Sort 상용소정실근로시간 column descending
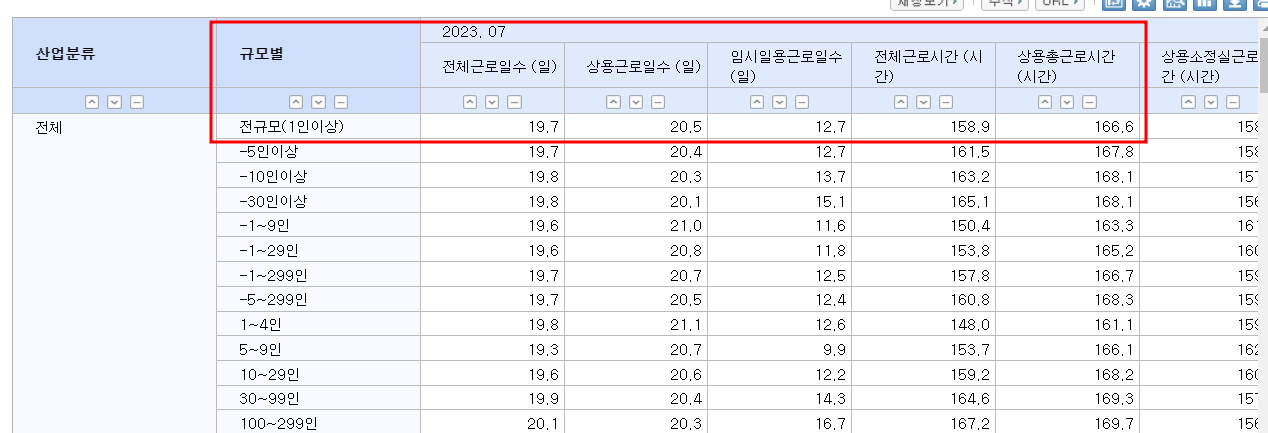This screenshot has width=1268, height=433. pos(1212,101)
